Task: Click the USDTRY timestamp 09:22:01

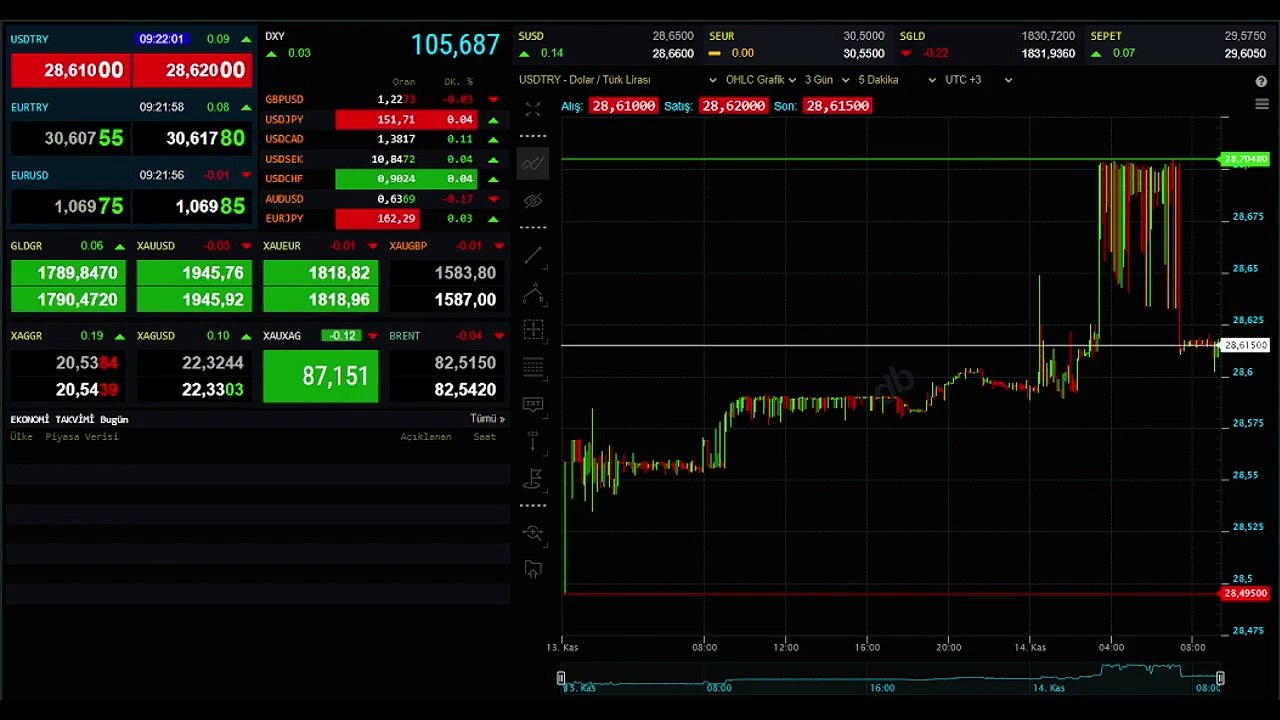Action: tap(162, 39)
